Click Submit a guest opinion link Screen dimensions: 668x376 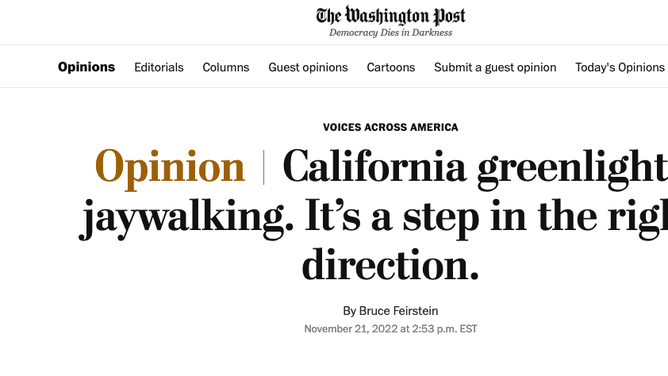click(x=495, y=67)
